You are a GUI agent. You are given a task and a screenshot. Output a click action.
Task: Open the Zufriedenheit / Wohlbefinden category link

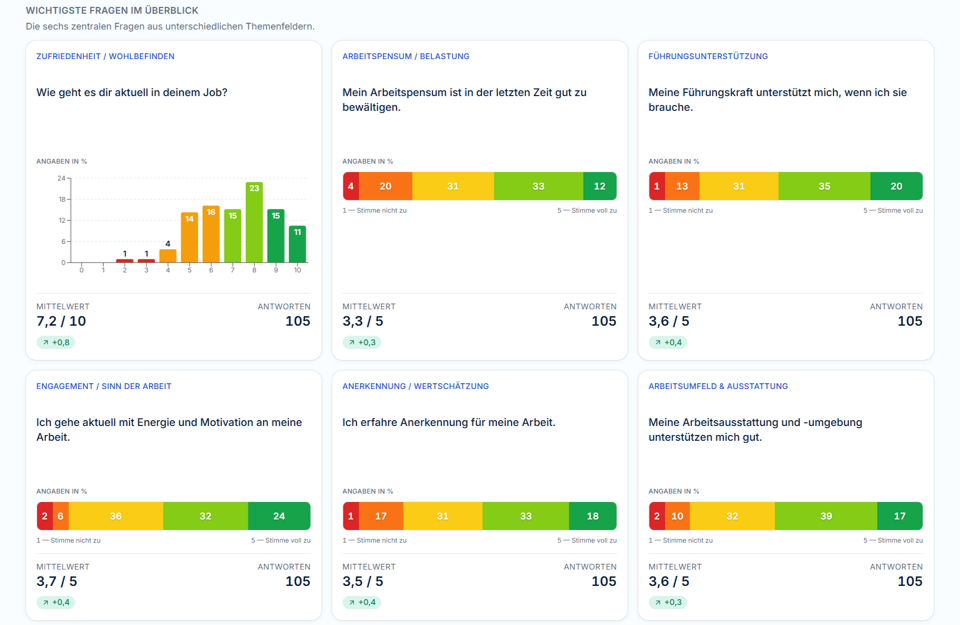105,56
